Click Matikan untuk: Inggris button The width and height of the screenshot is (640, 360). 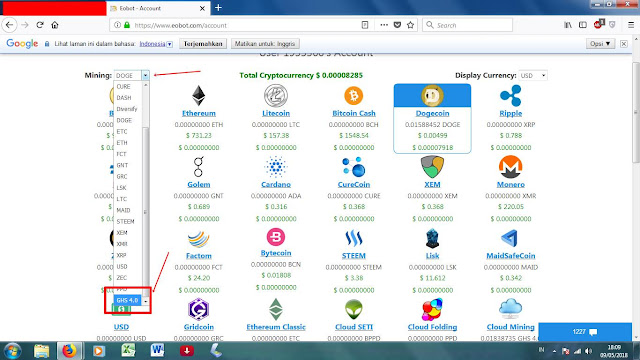pyautogui.click(x=265, y=44)
